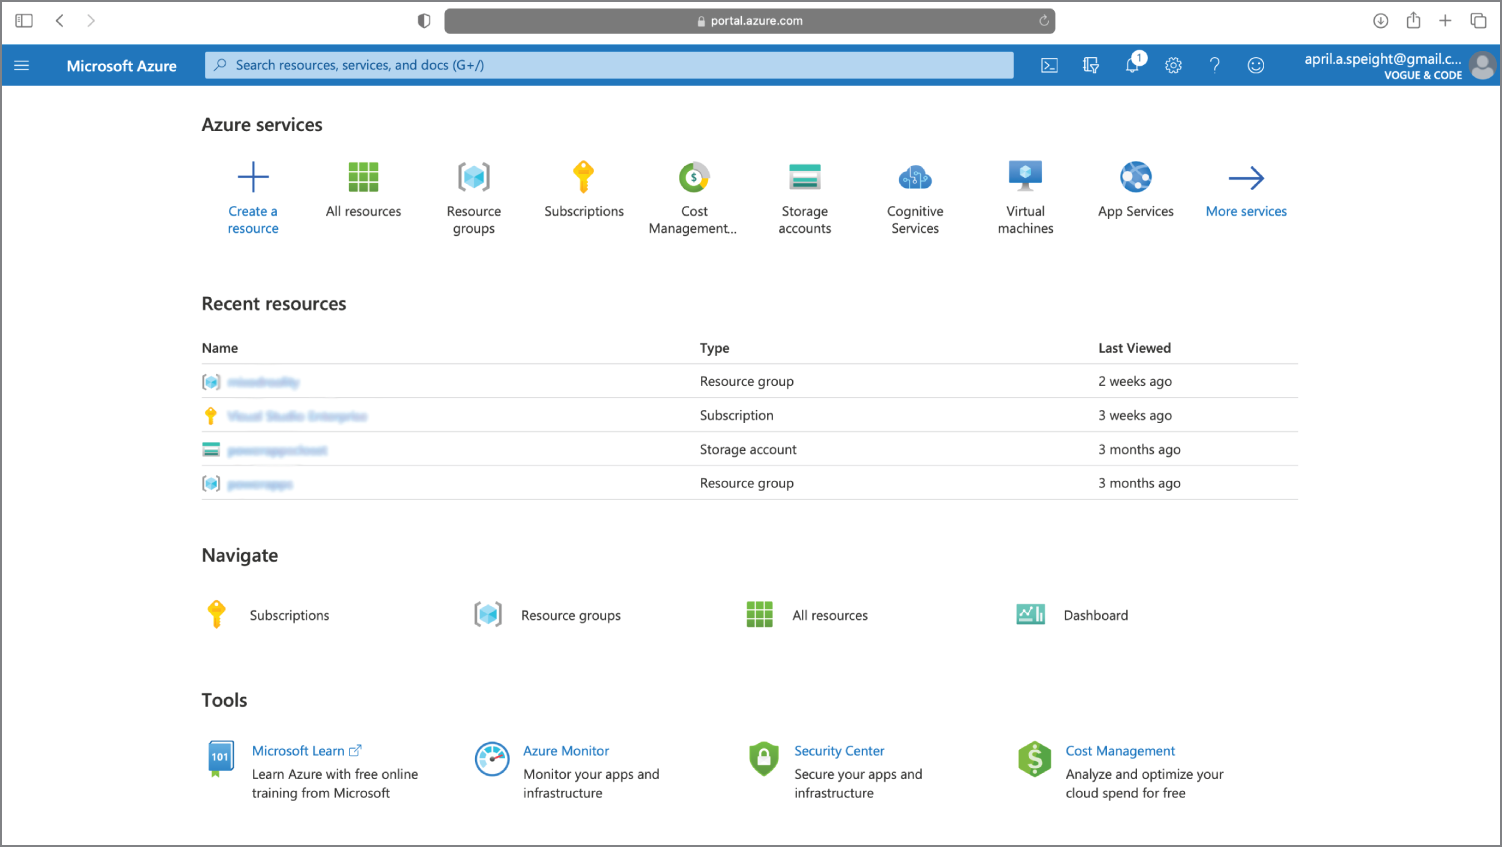Open the Microsoft Learn link
1502x847 pixels.
pos(306,751)
